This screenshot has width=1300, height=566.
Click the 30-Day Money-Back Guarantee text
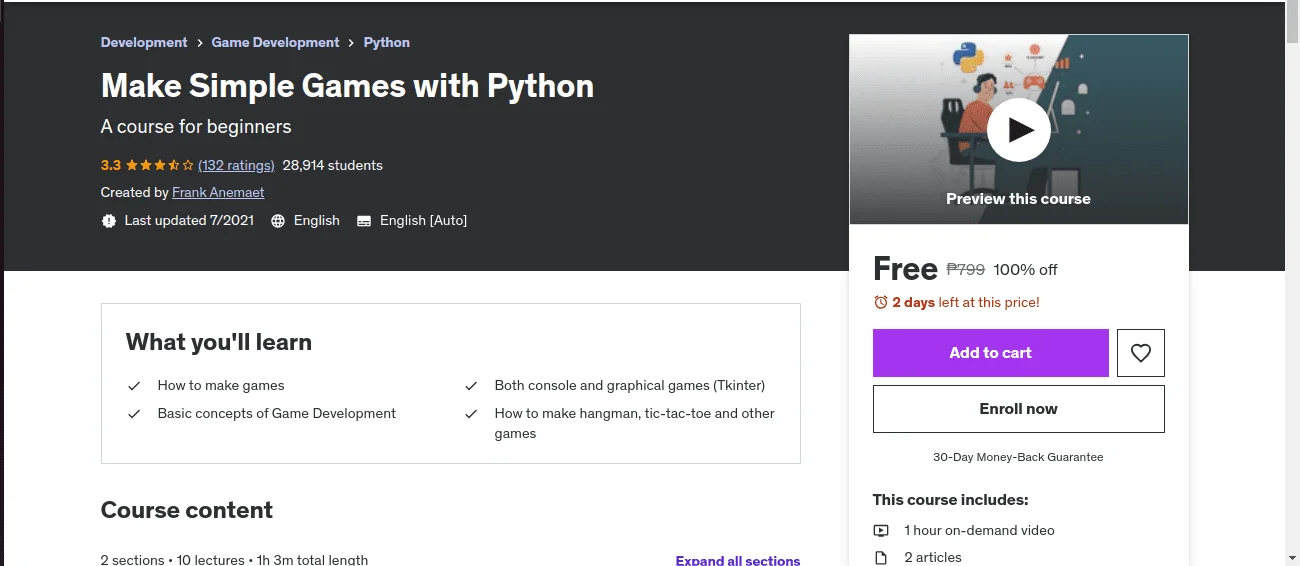pyautogui.click(x=1018, y=457)
